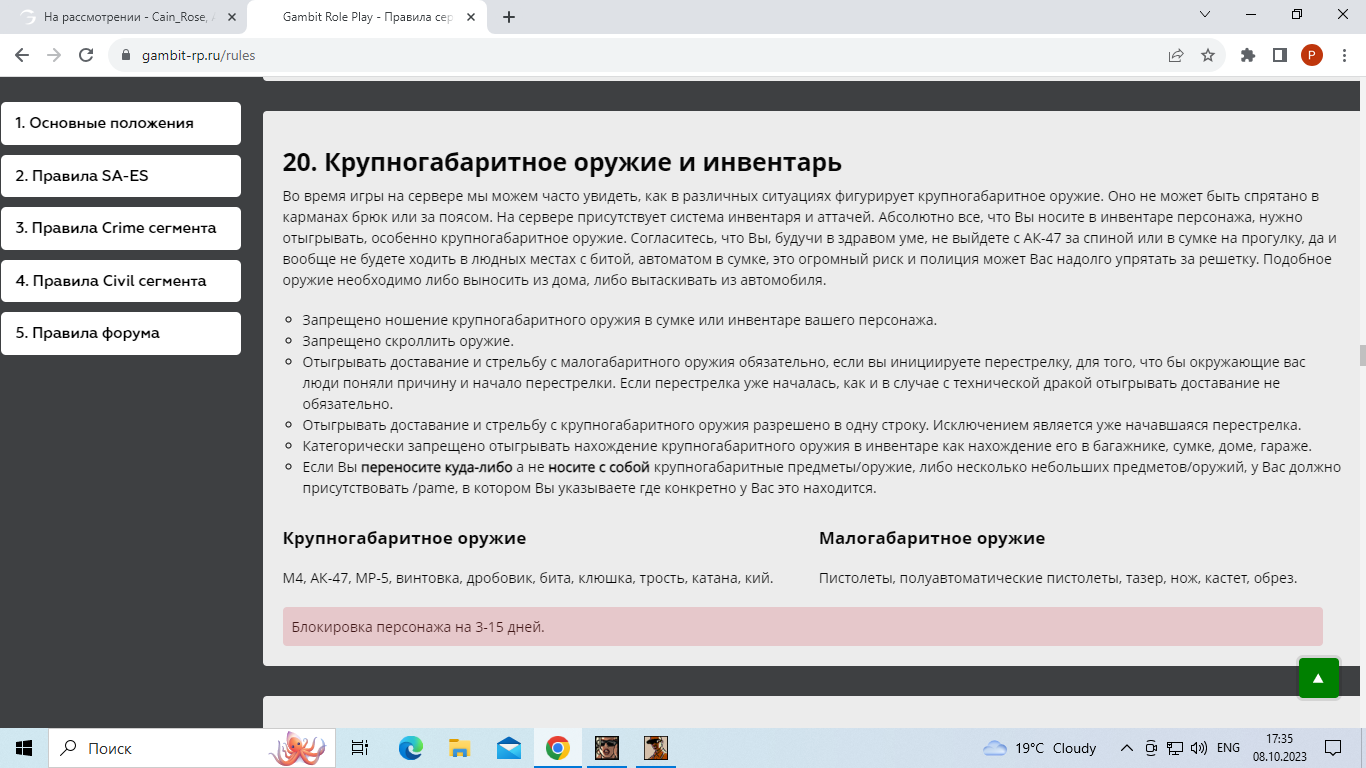Click the share page icon in address bar
Screen dimensions: 1366x768
click(1176, 55)
